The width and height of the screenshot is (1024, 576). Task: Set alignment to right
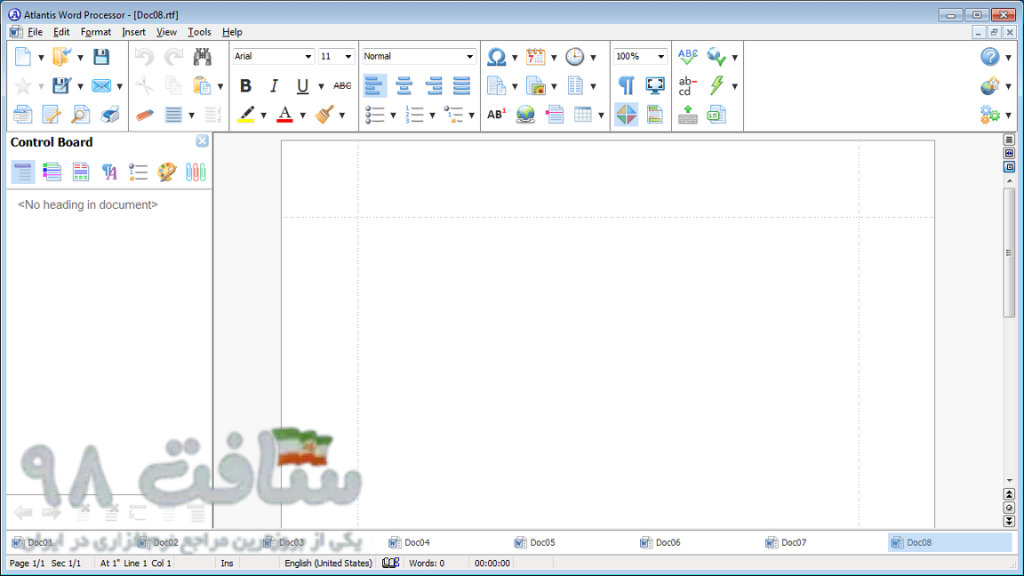tap(433, 86)
